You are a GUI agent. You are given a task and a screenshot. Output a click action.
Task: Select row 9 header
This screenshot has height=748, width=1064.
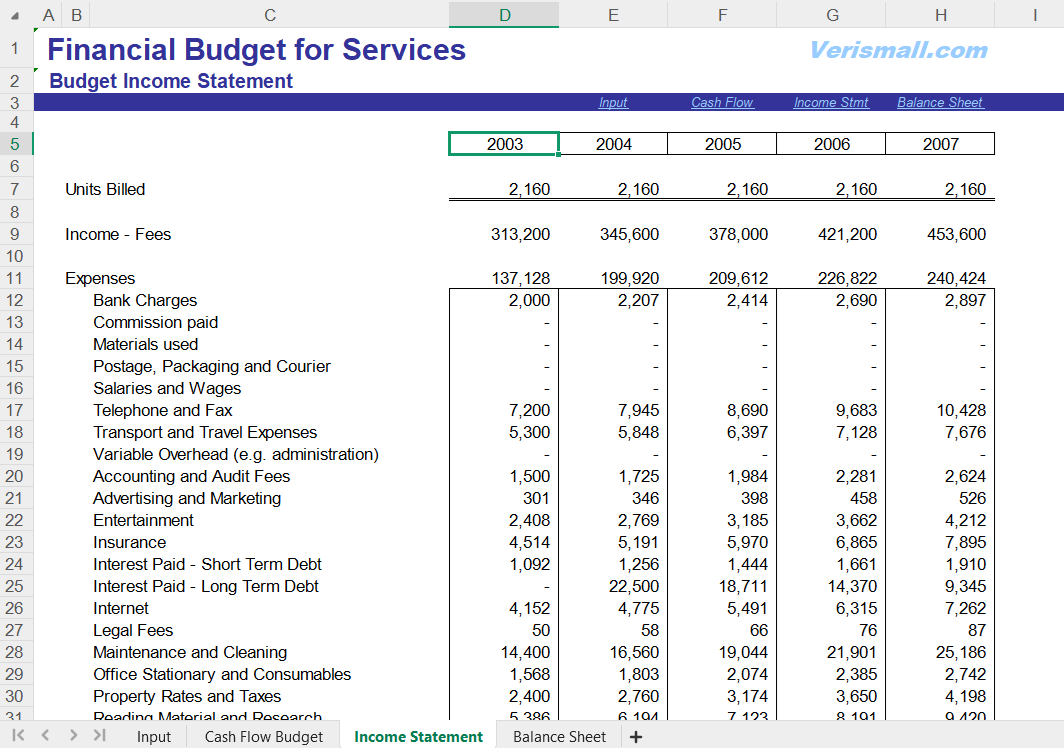16,234
